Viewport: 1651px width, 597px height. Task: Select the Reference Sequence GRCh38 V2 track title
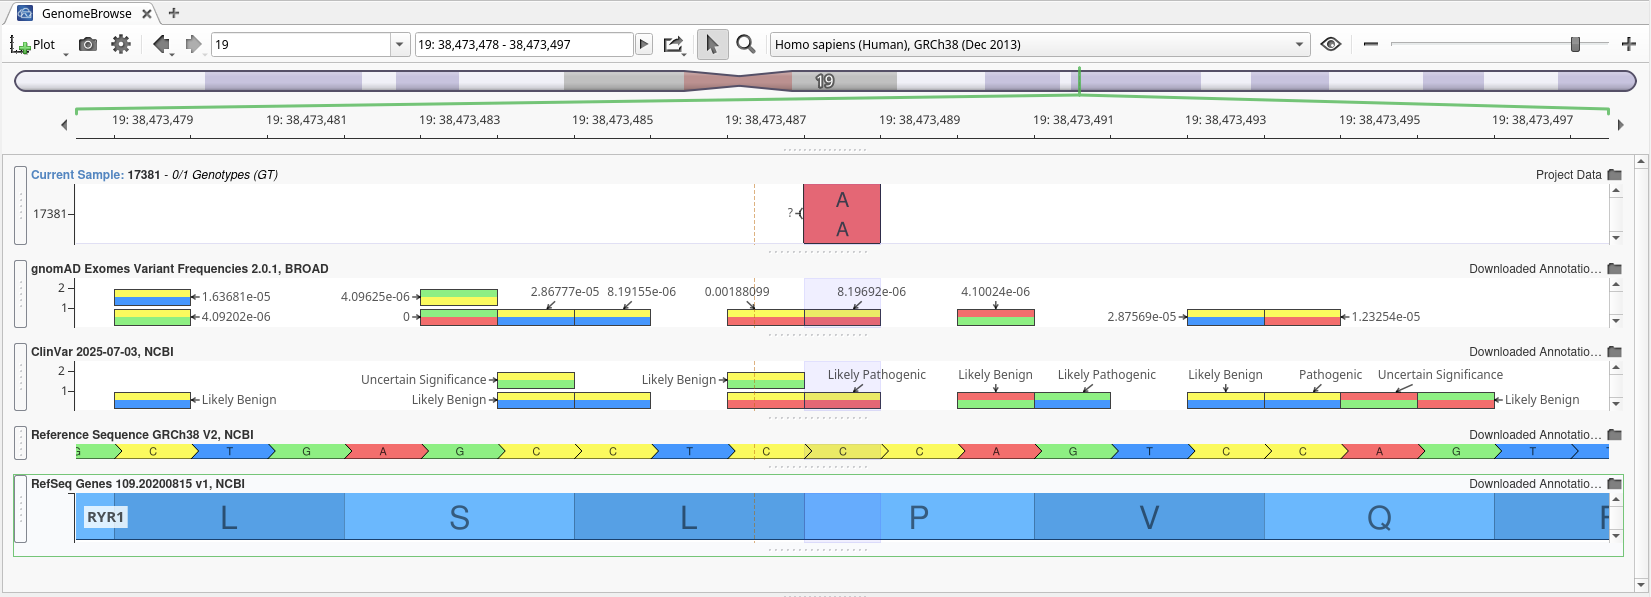click(142, 434)
